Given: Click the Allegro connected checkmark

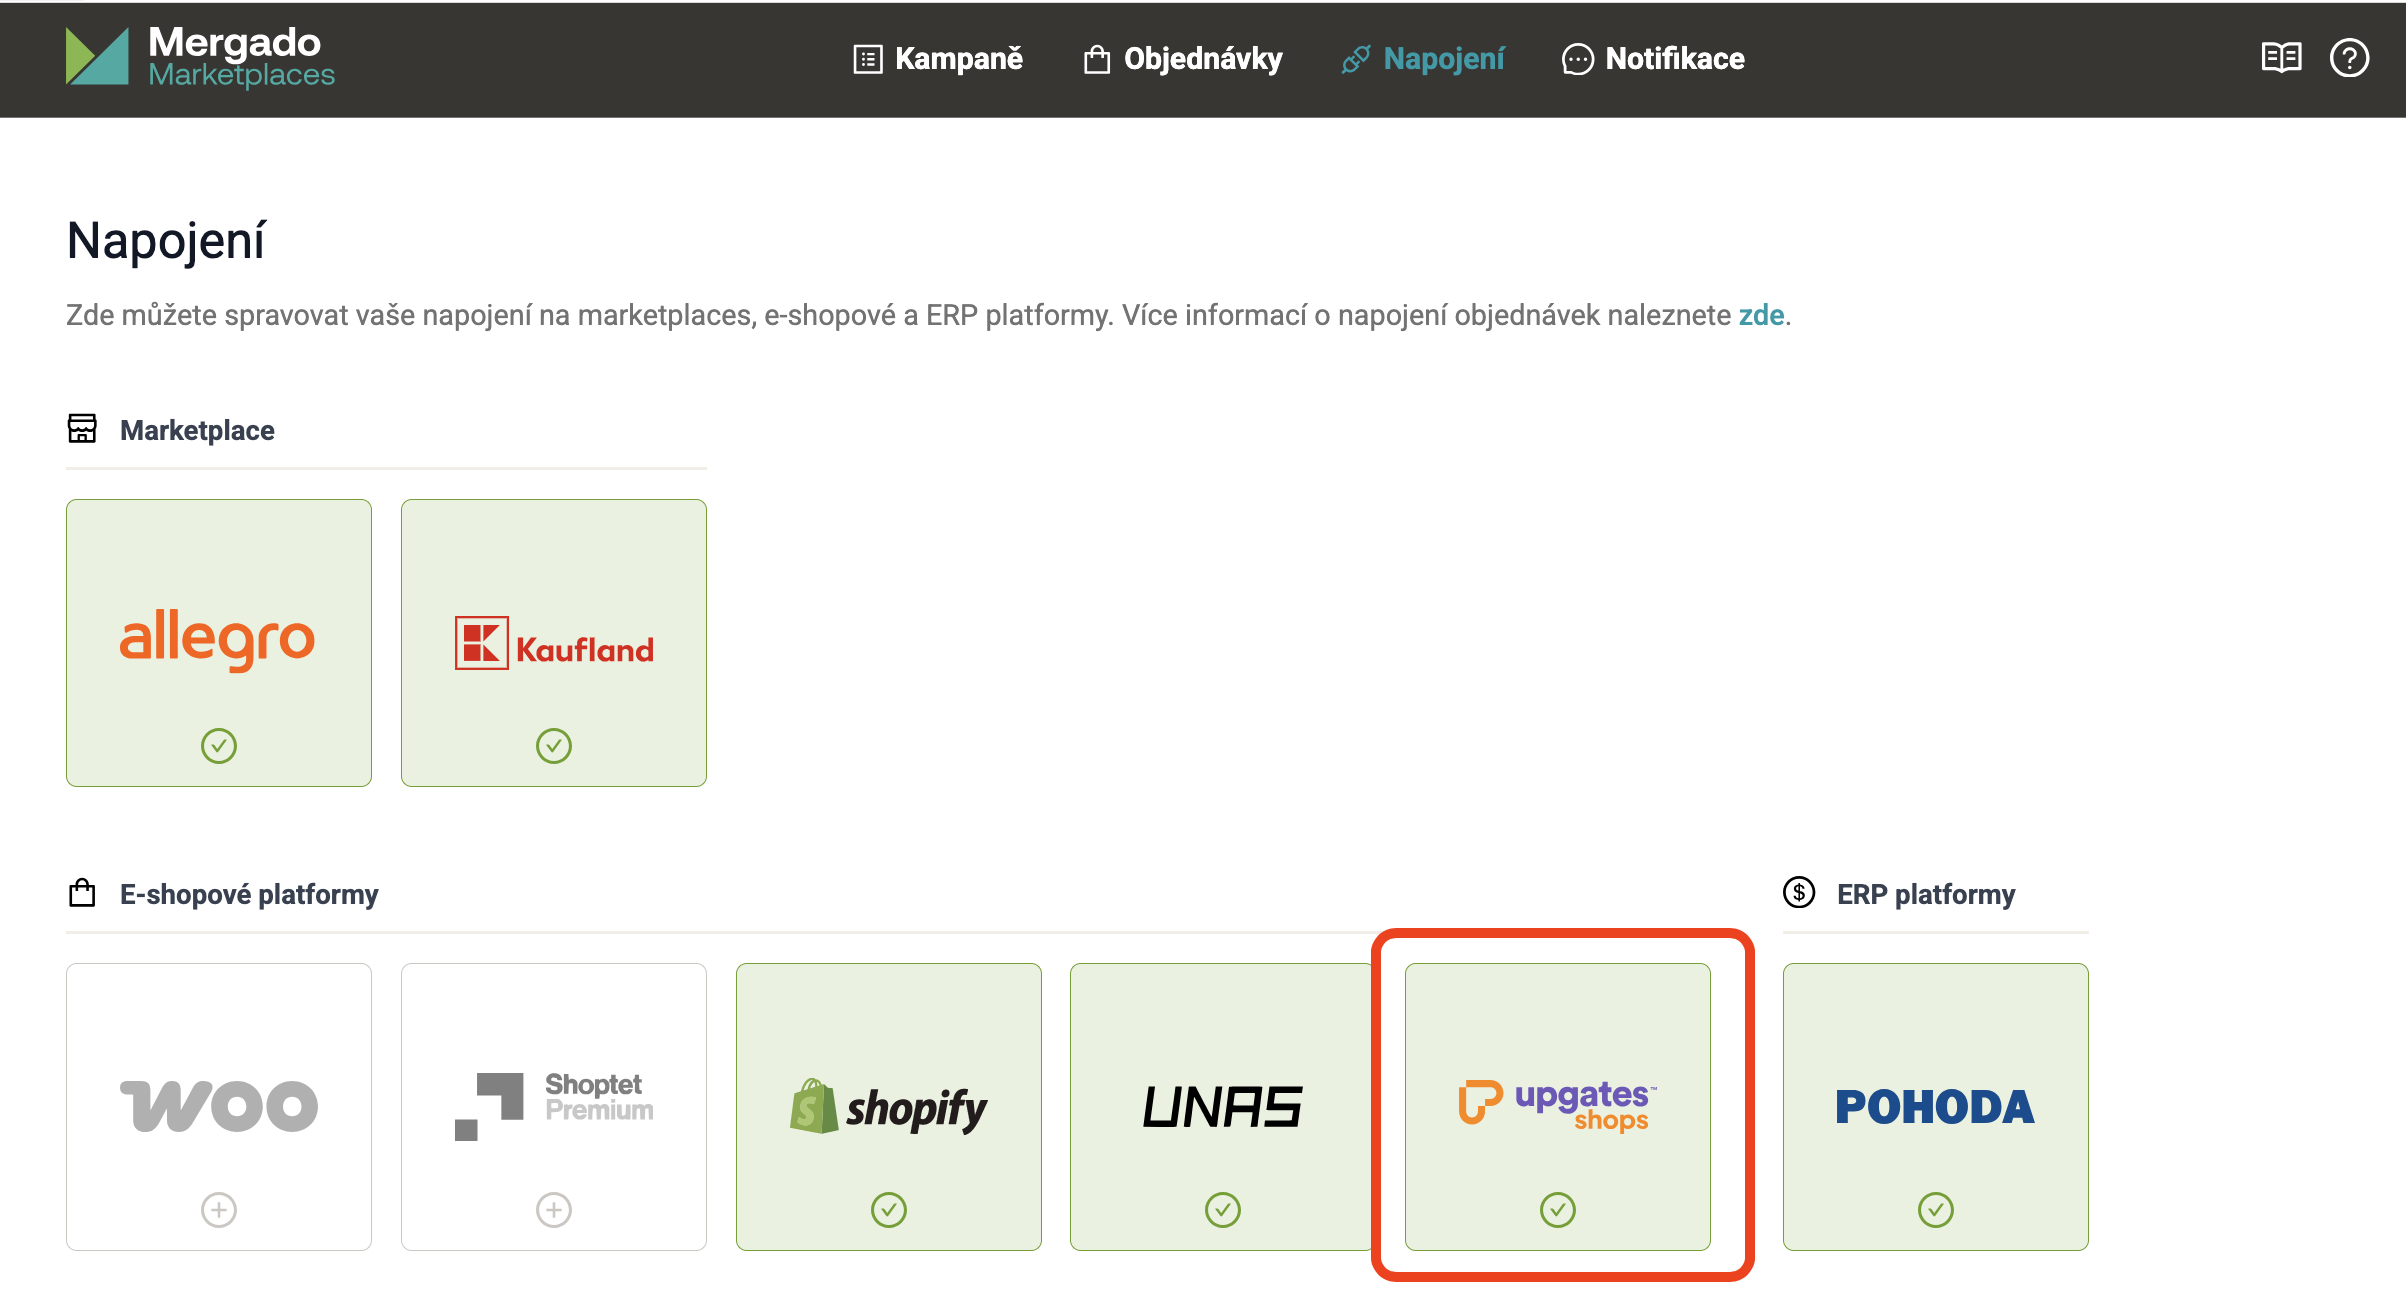Looking at the screenshot, I should pos(219,745).
